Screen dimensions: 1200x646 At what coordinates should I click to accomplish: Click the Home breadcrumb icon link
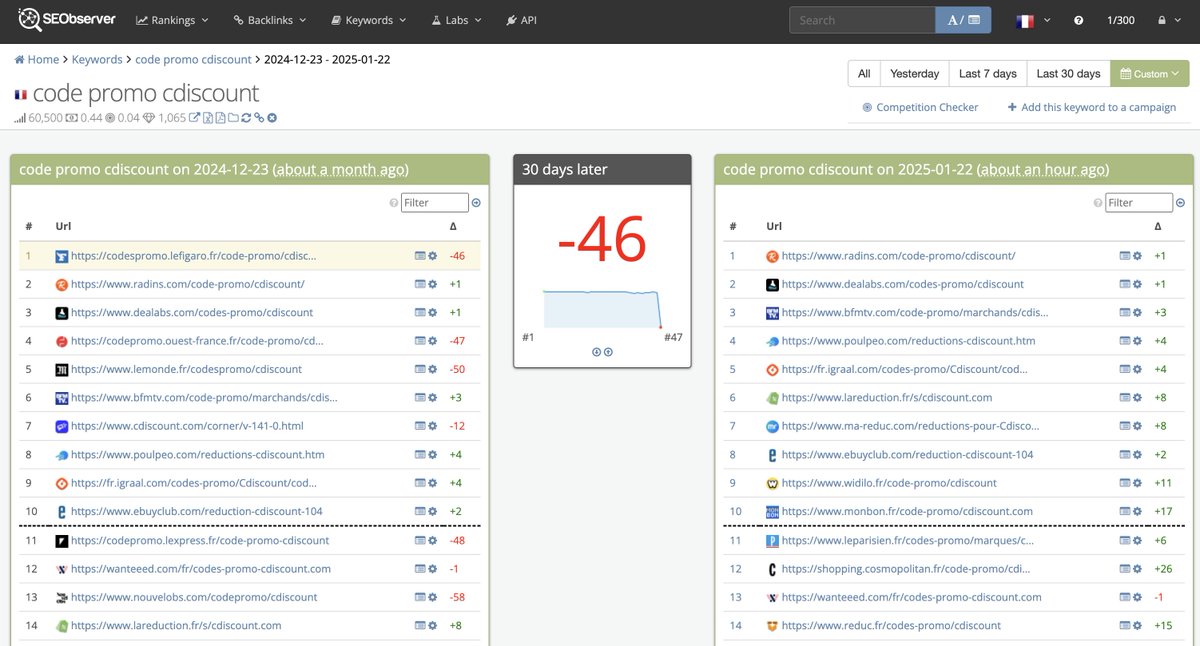click(x=36, y=59)
